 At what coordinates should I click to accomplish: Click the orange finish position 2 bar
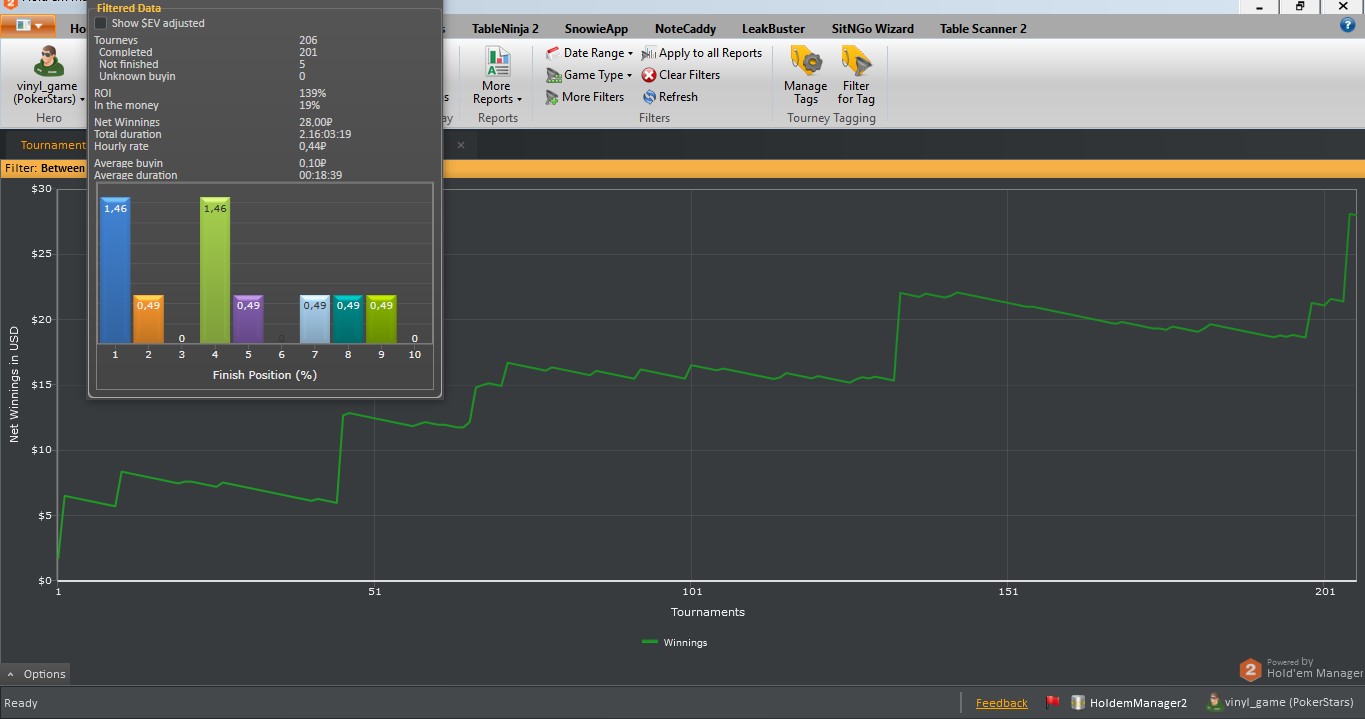(x=148, y=319)
